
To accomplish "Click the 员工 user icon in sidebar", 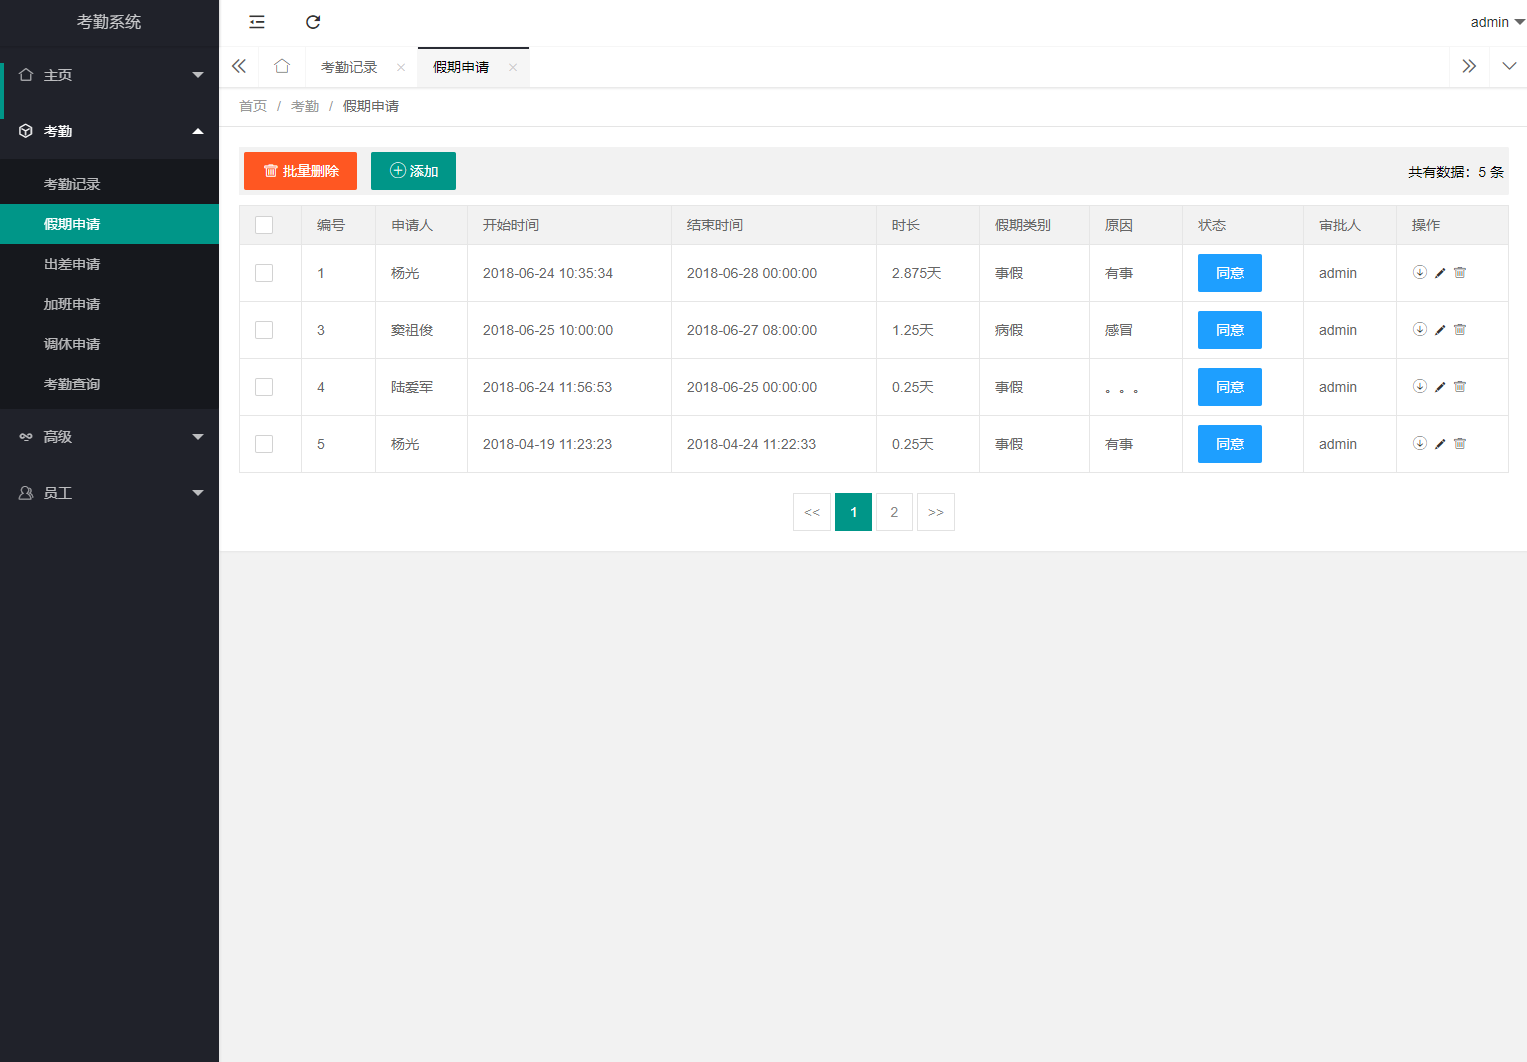I will 26,493.
